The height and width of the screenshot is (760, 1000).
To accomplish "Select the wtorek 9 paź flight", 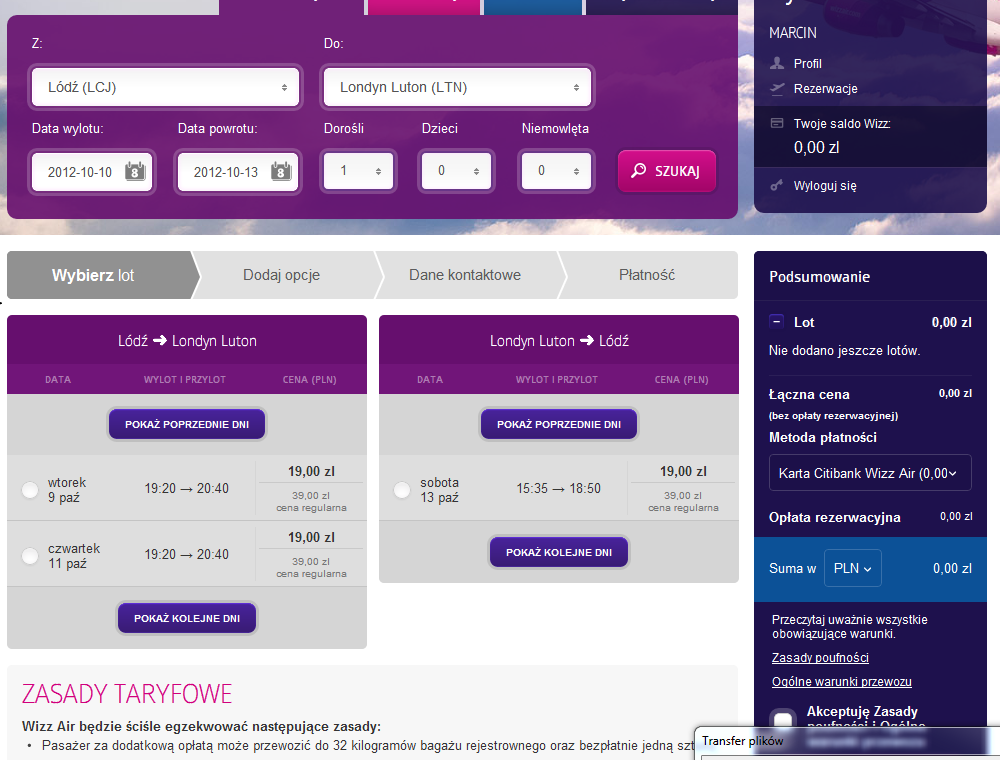I will (30, 489).
